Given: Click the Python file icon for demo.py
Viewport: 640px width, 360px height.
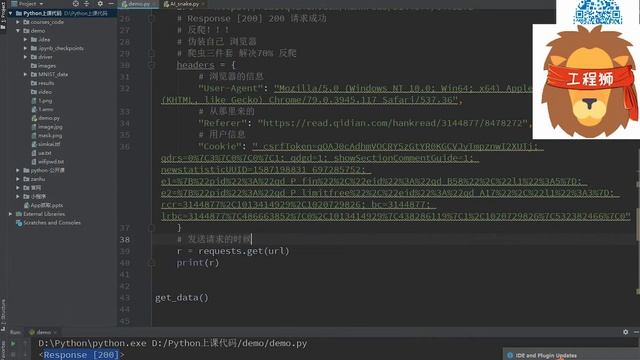Looking at the screenshot, I should (34, 118).
